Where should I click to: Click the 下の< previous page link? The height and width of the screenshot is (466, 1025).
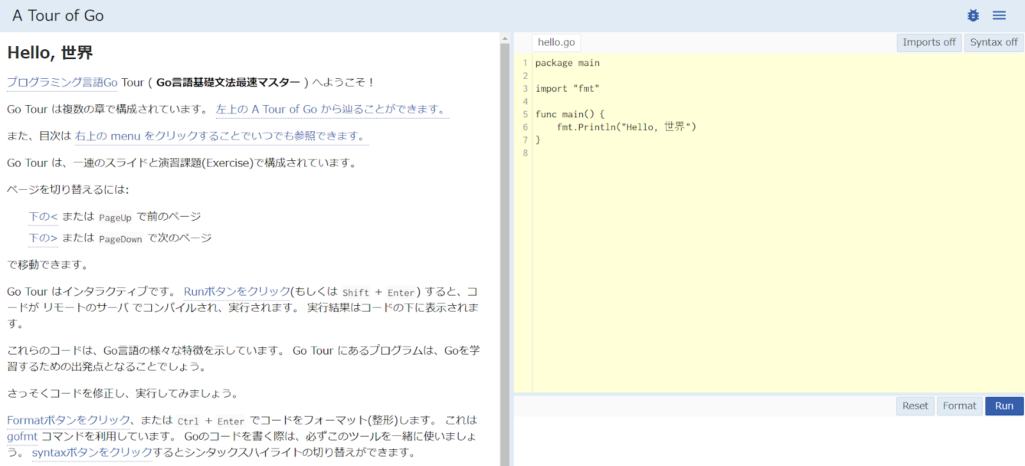click(43, 216)
